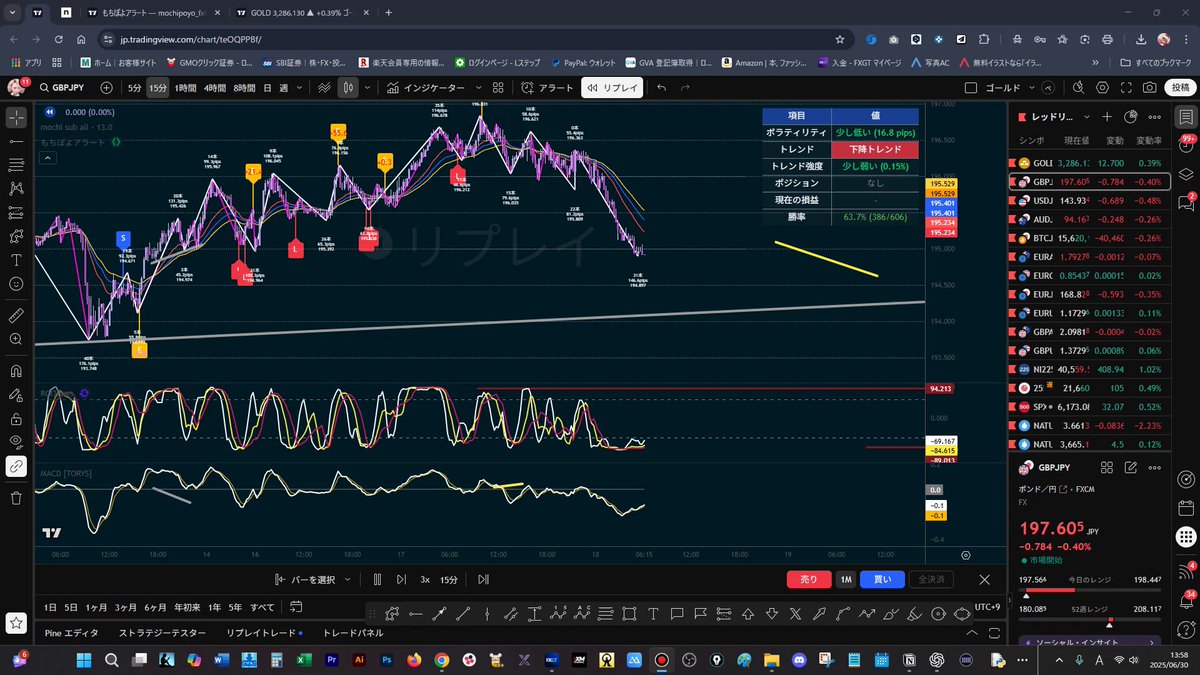Viewport: 1200px width, 675px height.
Task: Open Excel from the Windows taskbar
Action: point(304,660)
